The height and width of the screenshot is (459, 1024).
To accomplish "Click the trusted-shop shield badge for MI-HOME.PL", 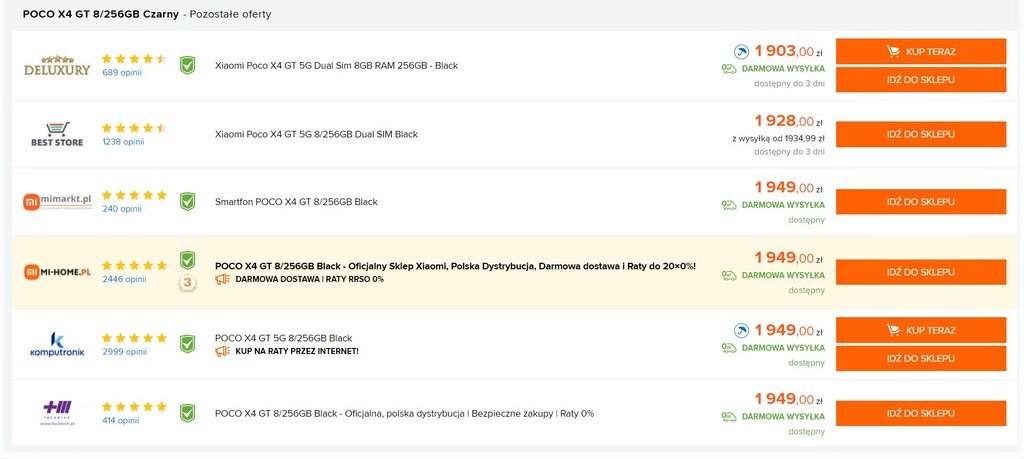I will [187, 261].
